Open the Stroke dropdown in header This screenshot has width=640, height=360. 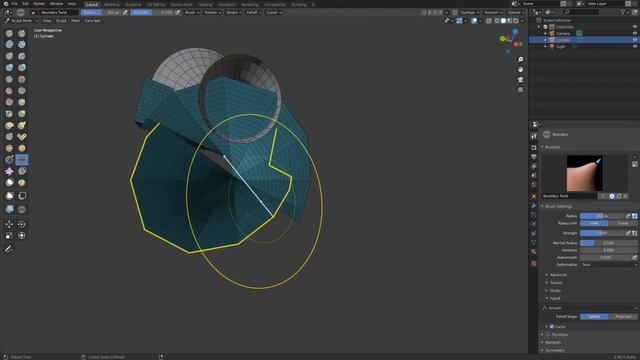(233, 12)
